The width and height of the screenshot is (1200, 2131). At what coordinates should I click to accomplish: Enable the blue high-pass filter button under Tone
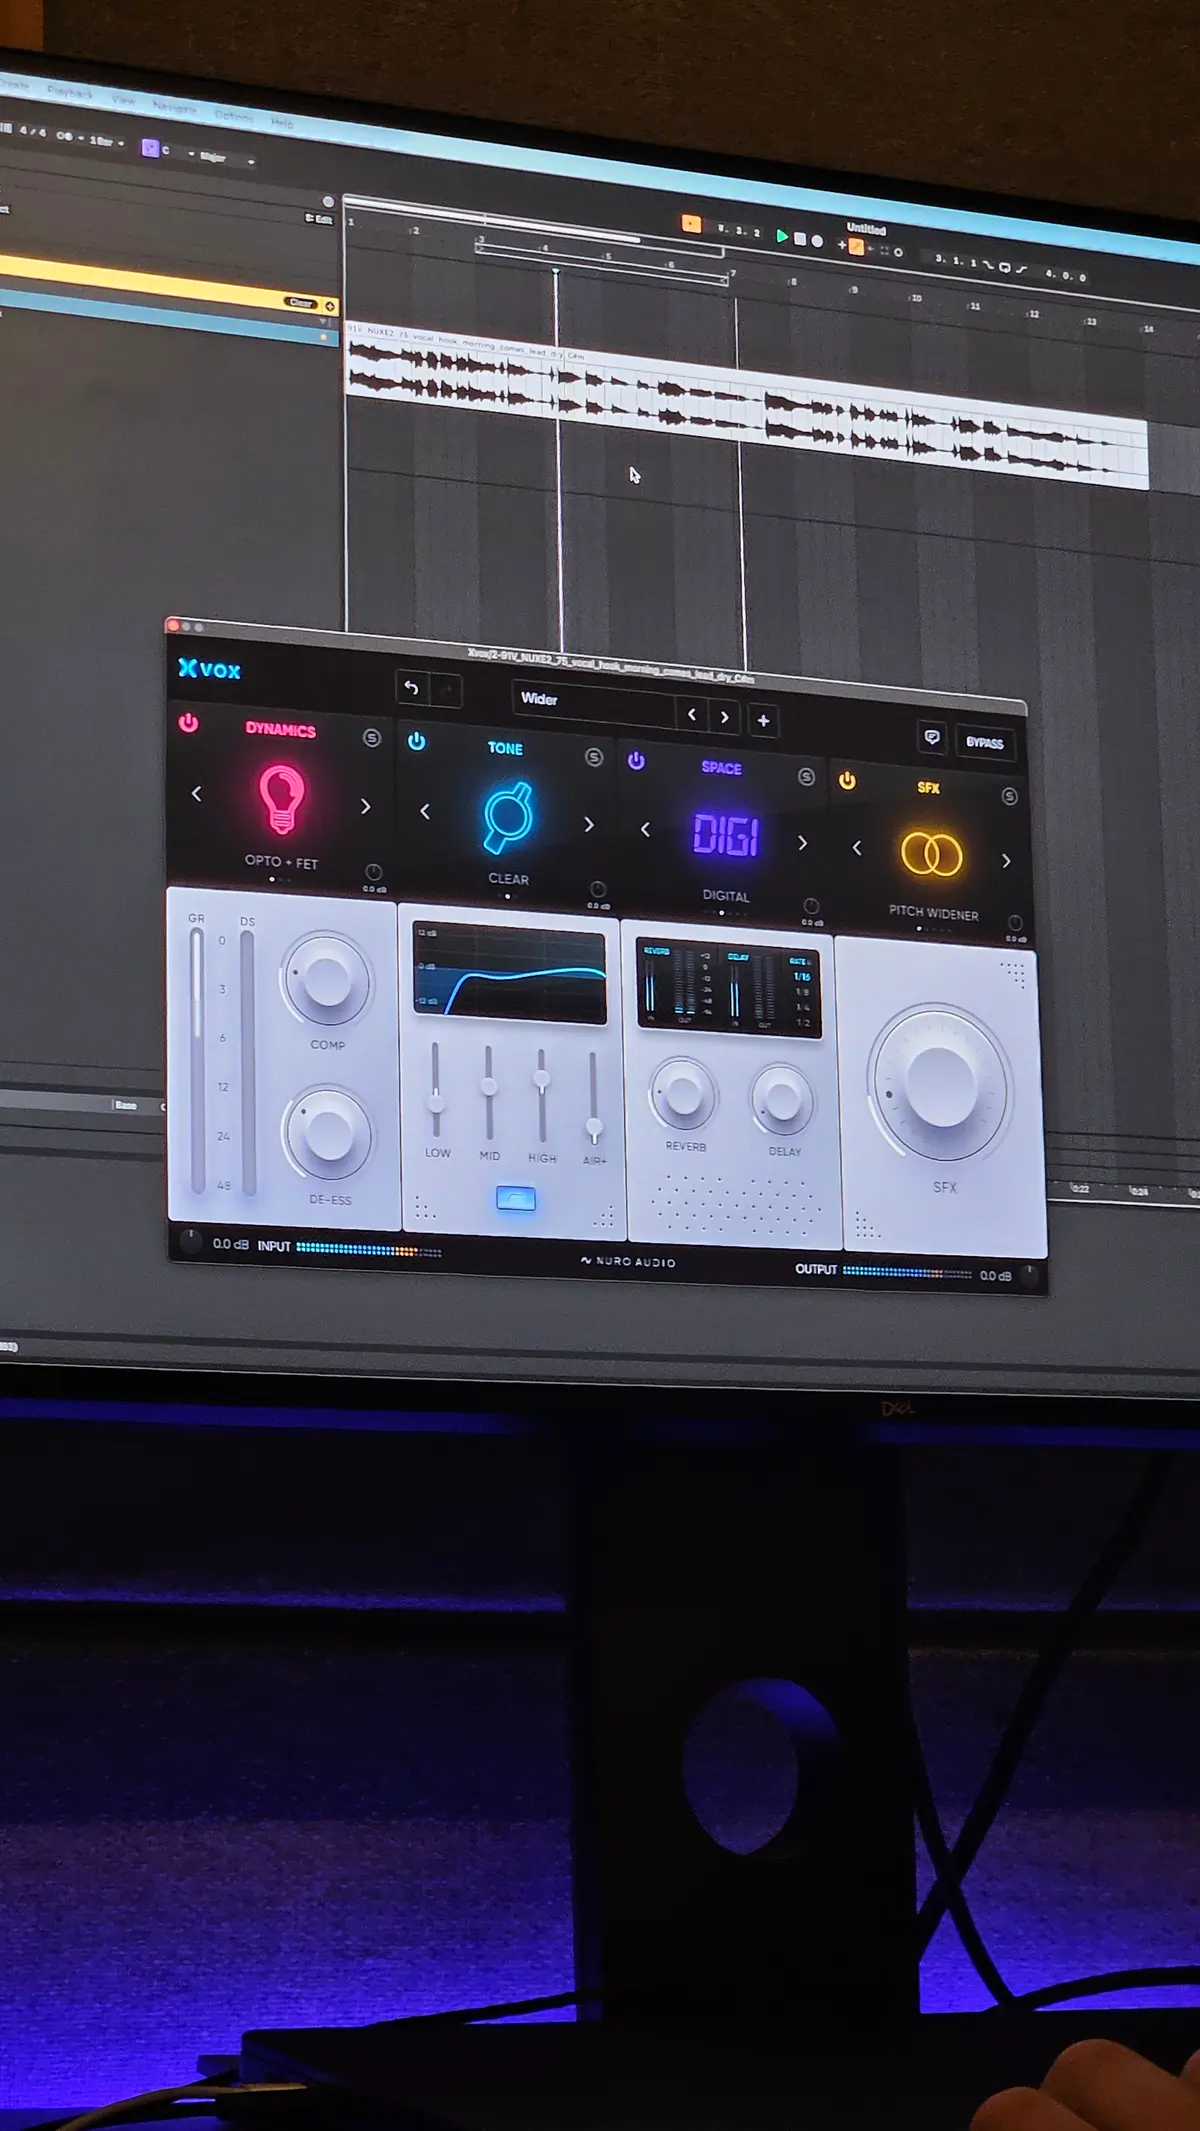point(516,1198)
